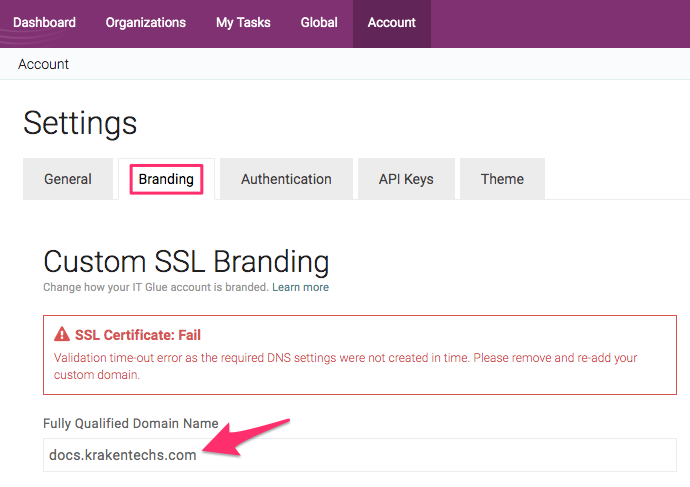The height and width of the screenshot is (487, 690).
Task: Open My Tasks from the navigation bar
Action: point(243,22)
